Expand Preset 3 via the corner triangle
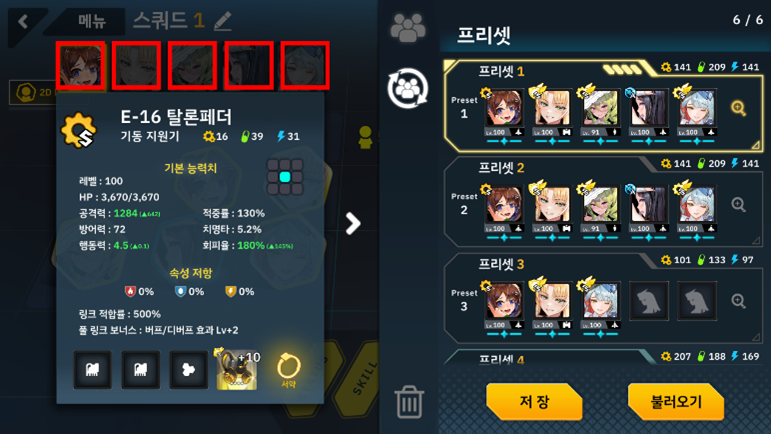This screenshot has height=434, width=771. click(756, 337)
